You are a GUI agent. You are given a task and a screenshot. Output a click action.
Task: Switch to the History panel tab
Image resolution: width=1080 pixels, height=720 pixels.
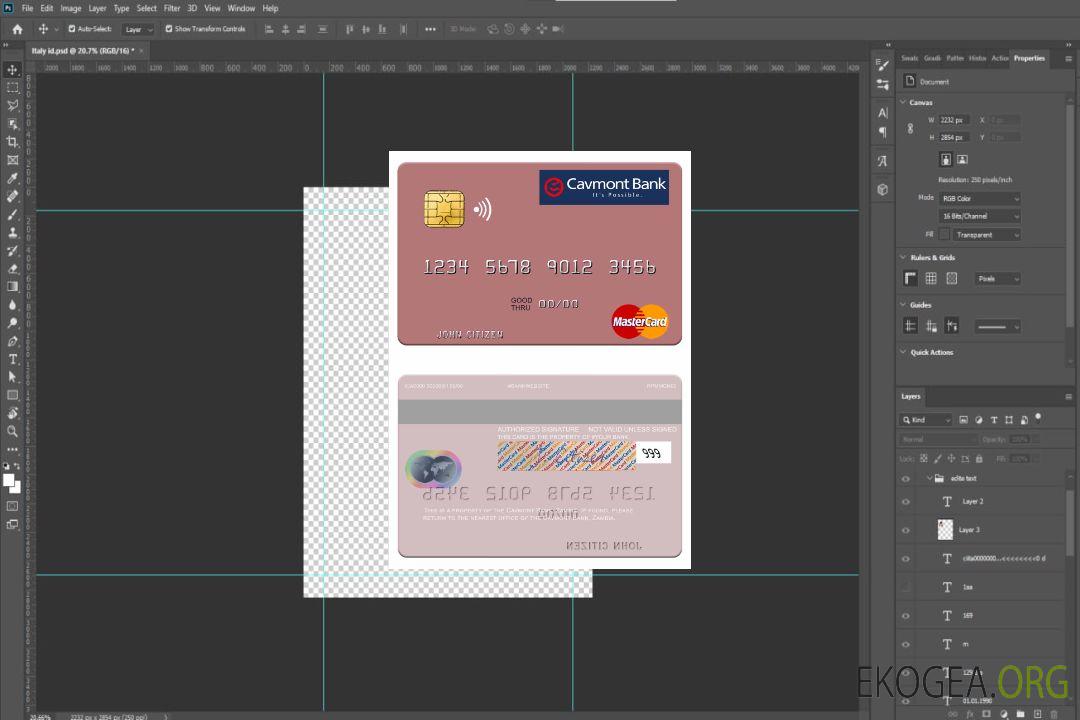point(977,59)
